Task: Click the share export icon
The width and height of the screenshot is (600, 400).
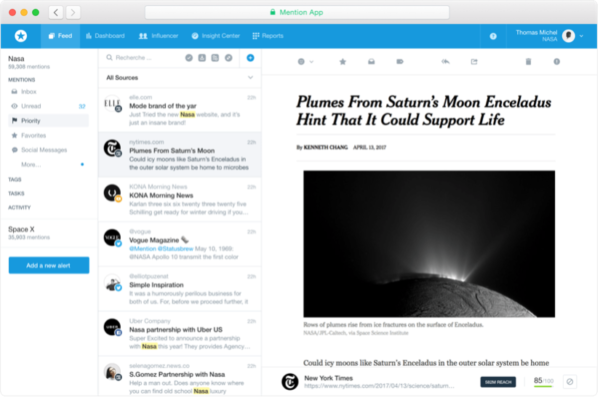Action: [x=474, y=62]
